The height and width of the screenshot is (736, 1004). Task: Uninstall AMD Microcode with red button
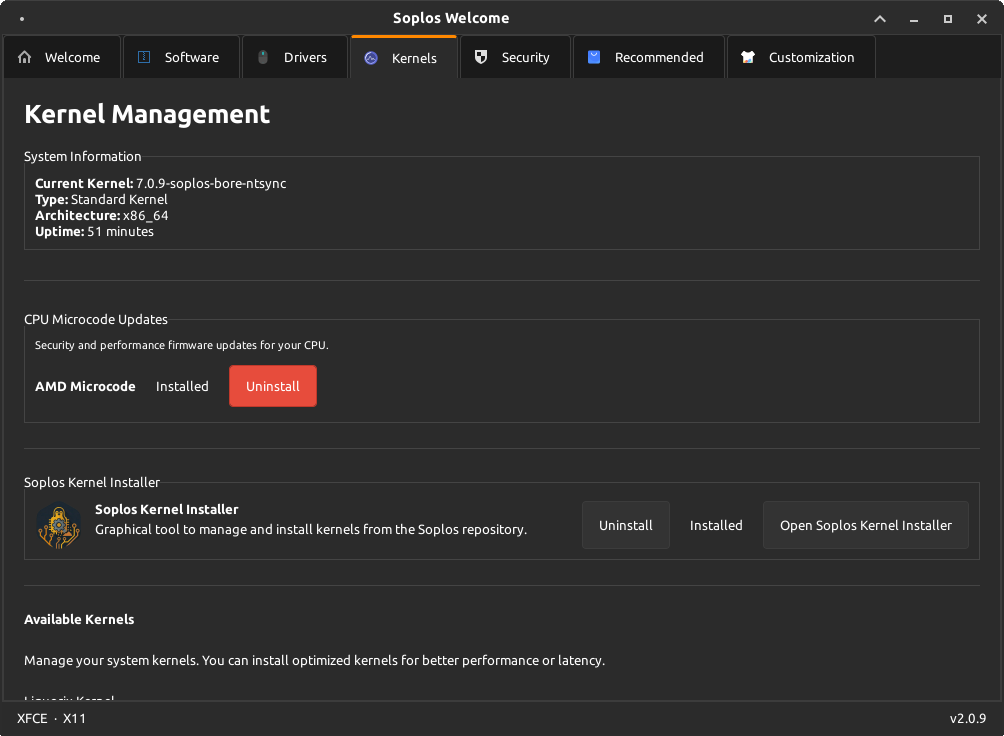[x=273, y=386]
